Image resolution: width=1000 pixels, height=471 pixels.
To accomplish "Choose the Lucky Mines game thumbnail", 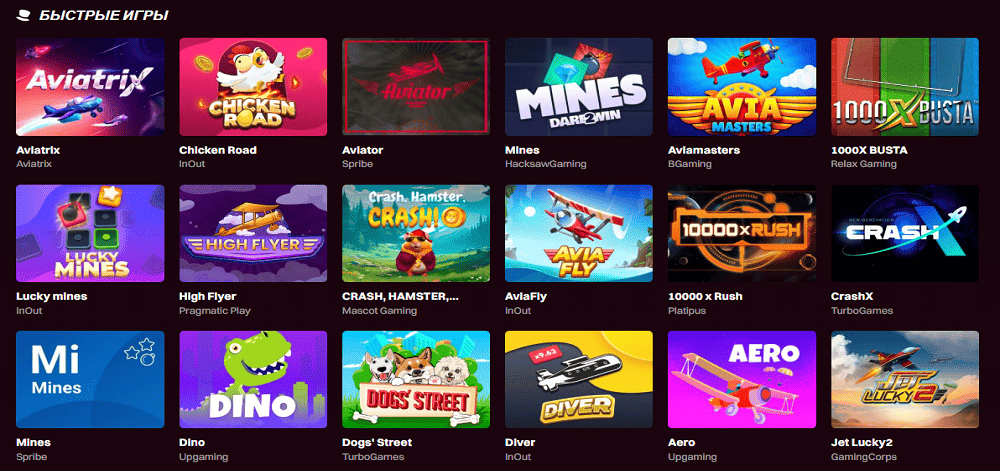I will point(90,233).
